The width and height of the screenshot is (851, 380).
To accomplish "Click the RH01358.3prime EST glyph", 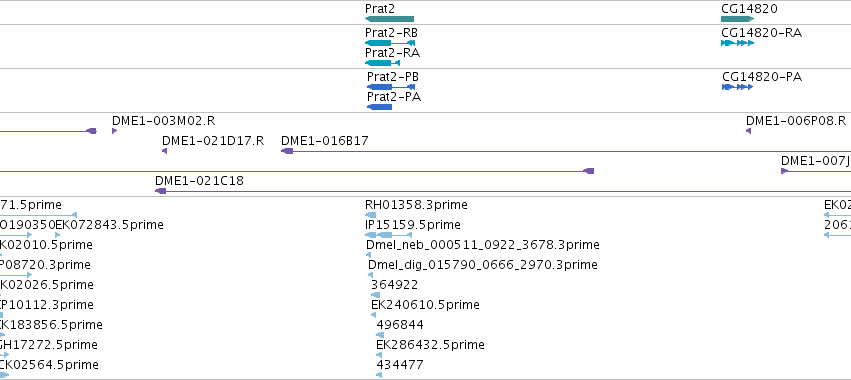I will point(371,215).
